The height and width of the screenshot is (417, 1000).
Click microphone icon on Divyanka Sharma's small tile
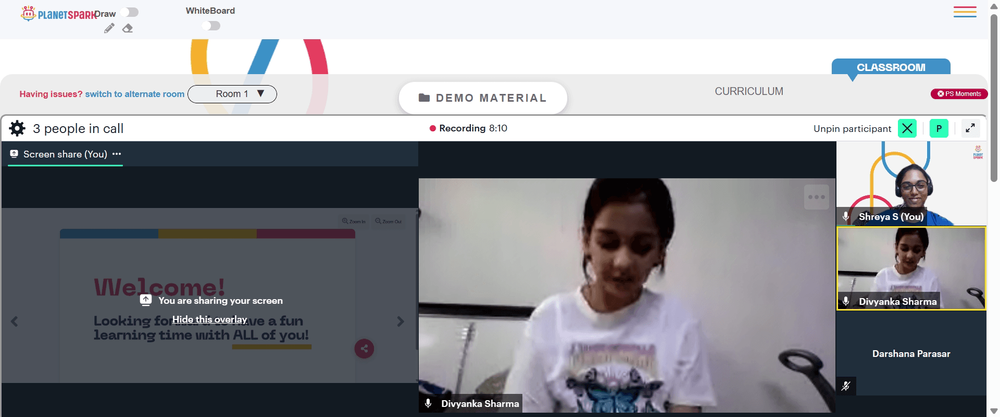(x=846, y=301)
